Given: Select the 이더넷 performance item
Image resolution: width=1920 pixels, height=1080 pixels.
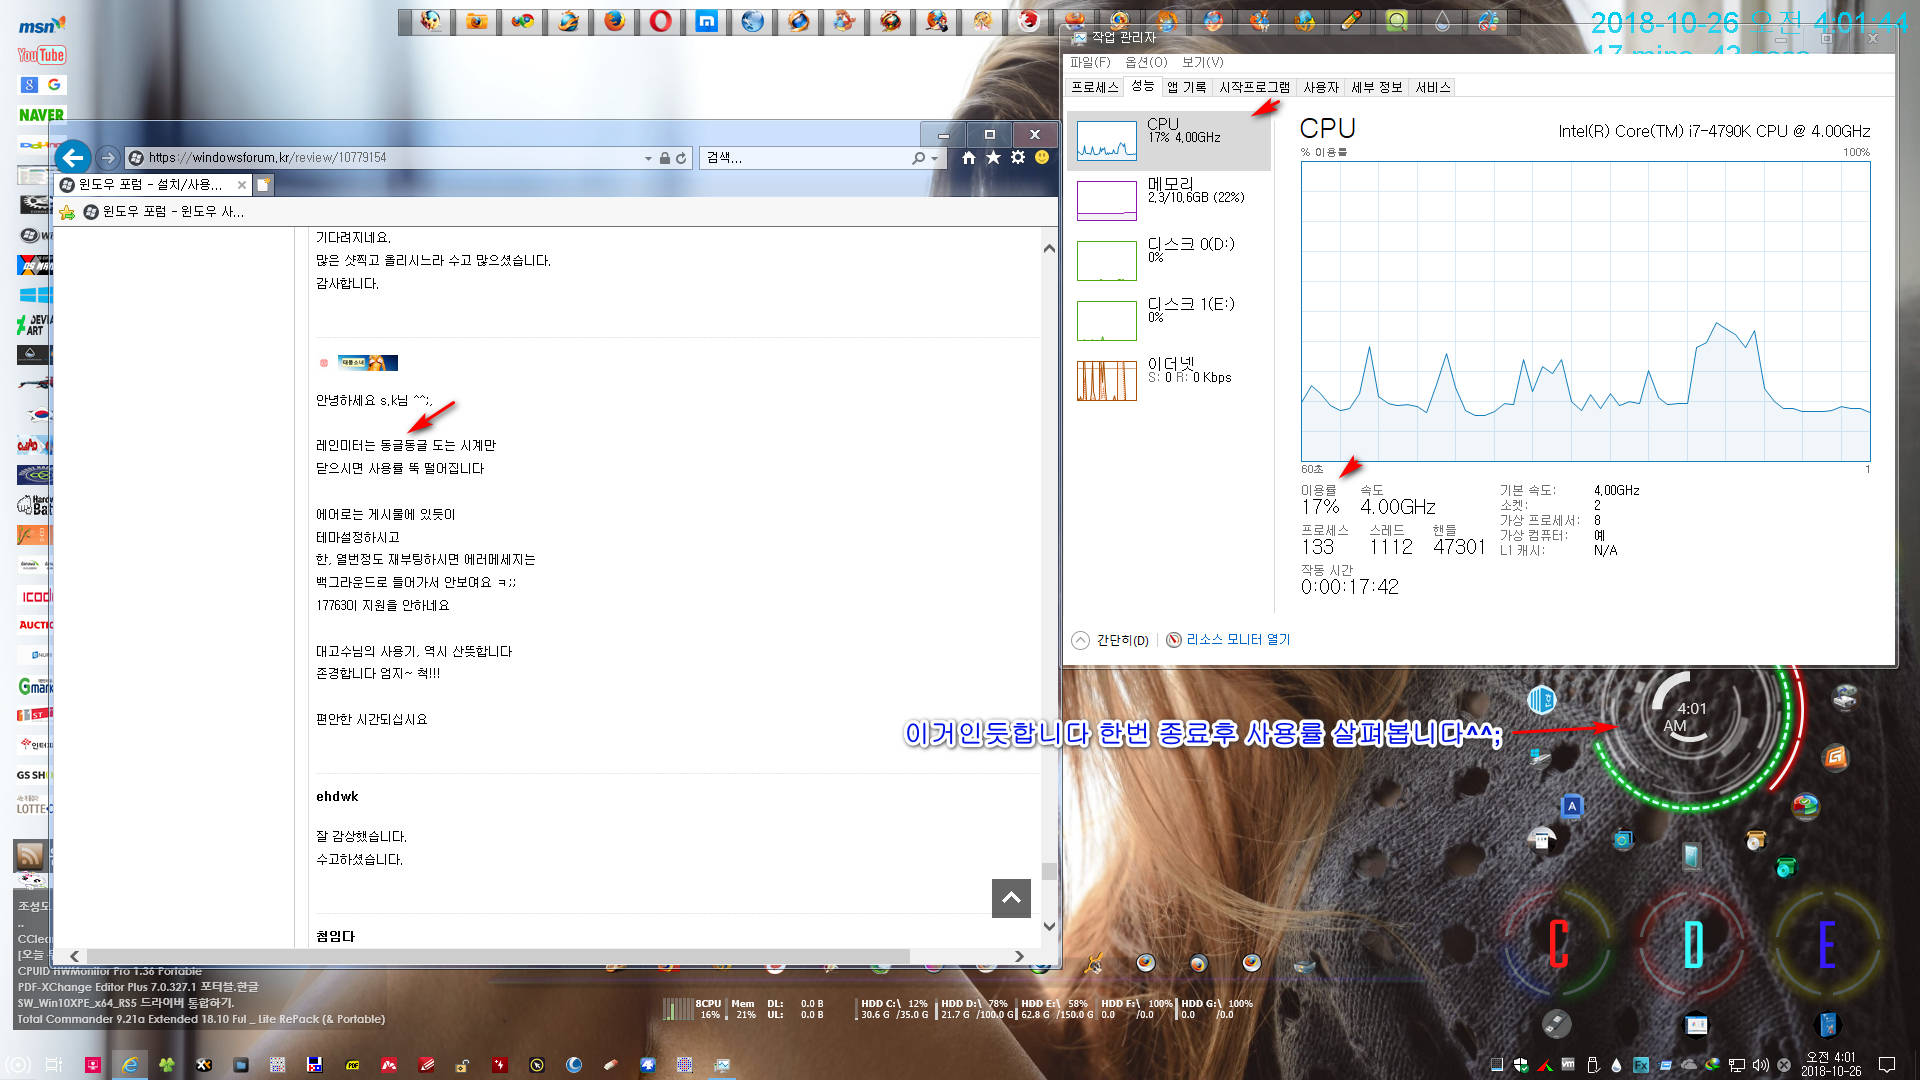Looking at the screenshot, I should [x=1169, y=380].
